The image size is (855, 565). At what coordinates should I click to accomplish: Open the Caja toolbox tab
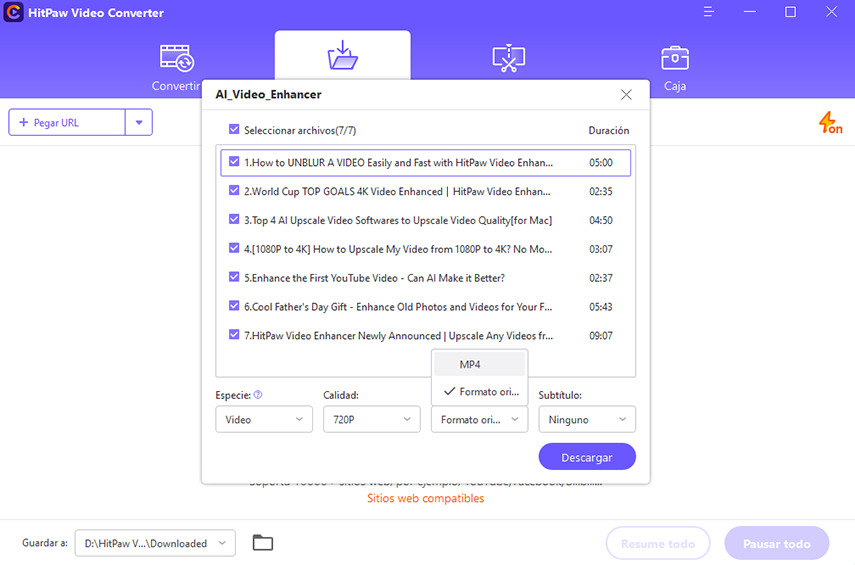[x=675, y=58]
